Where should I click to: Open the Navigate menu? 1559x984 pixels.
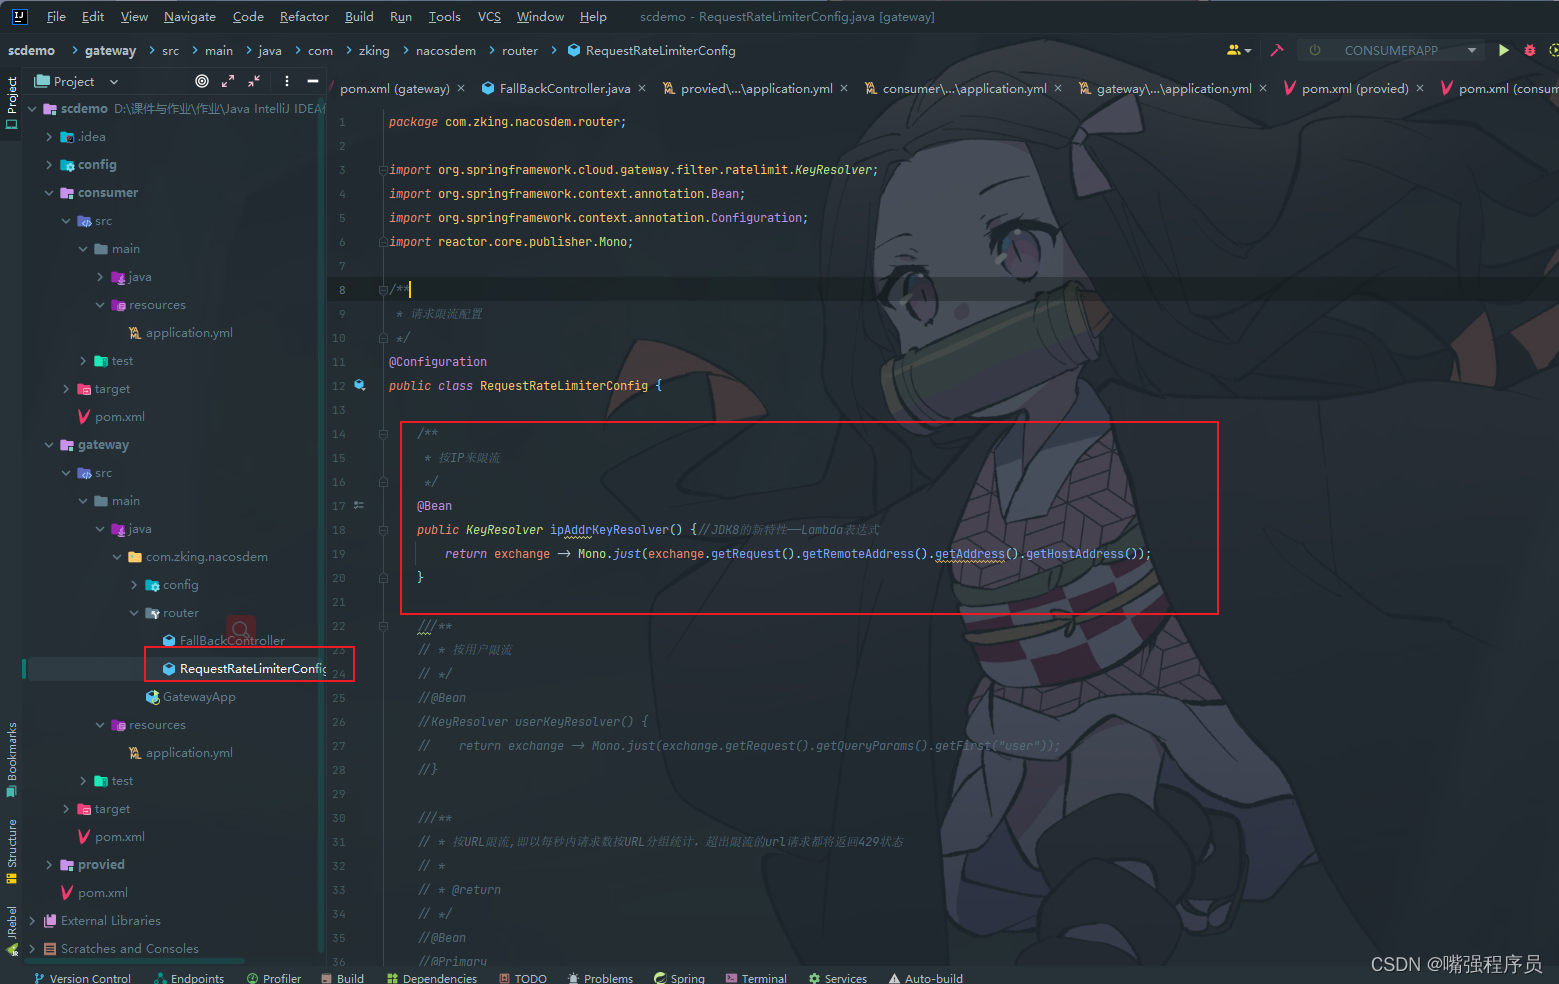point(190,16)
